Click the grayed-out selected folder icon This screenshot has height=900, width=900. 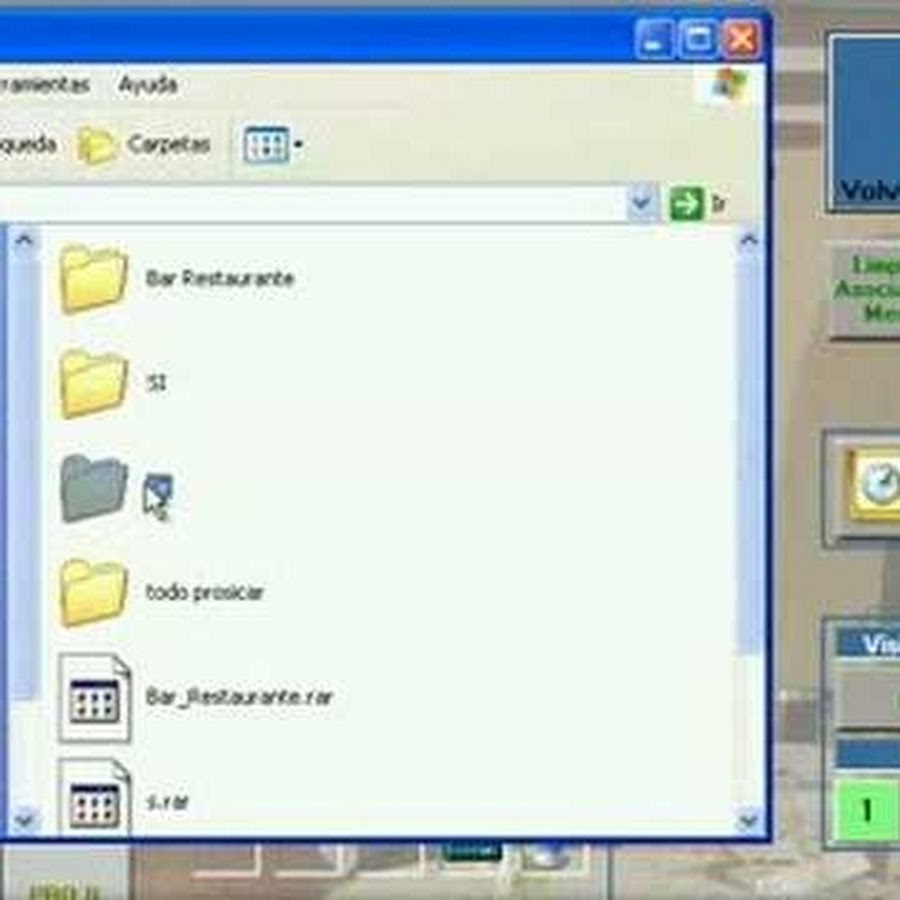[94, 488]
